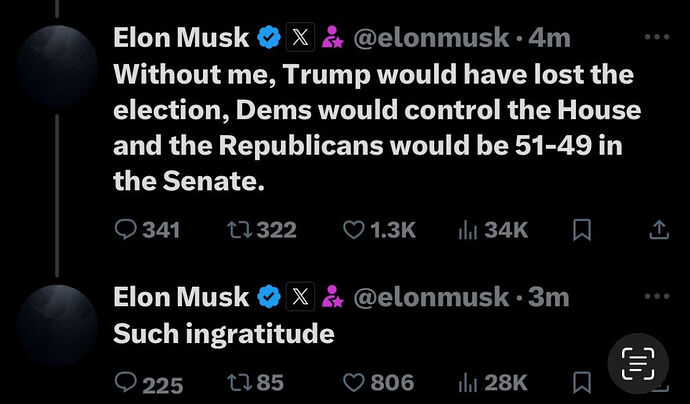Open the first post's profile avatar

pyautogui.click(x=58, y=66)
